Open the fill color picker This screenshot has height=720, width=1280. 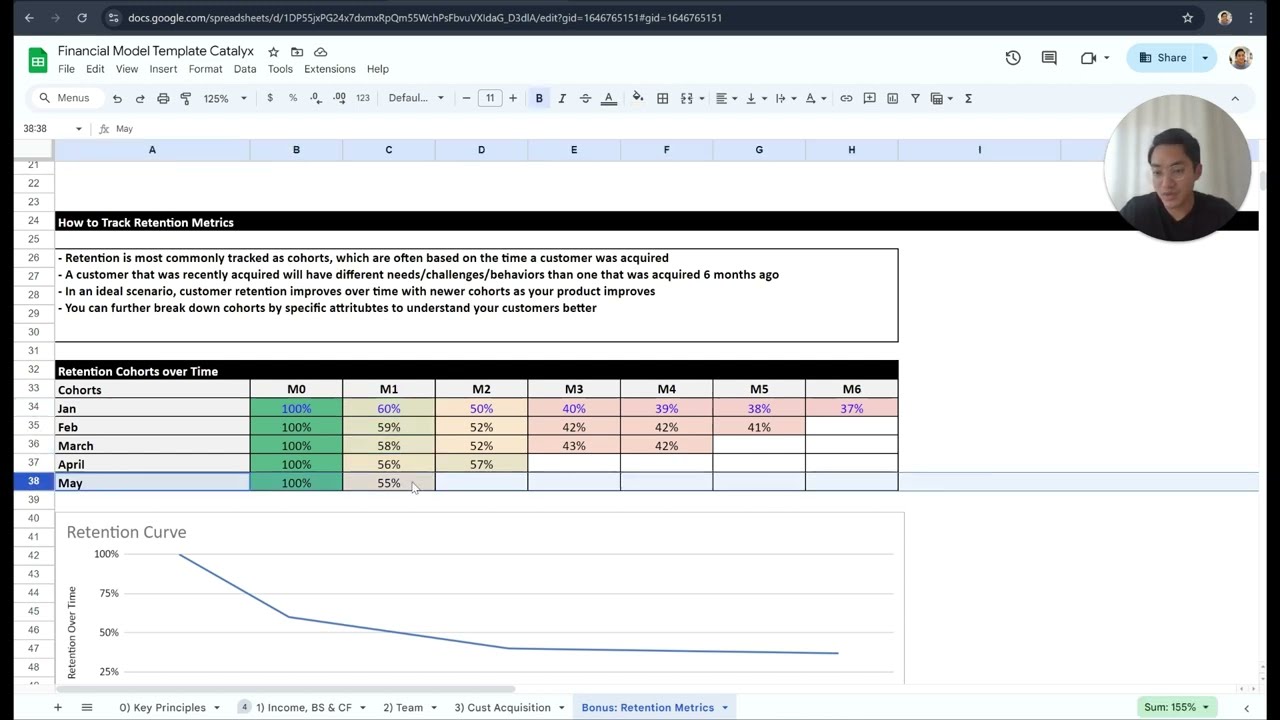[638, 98]
